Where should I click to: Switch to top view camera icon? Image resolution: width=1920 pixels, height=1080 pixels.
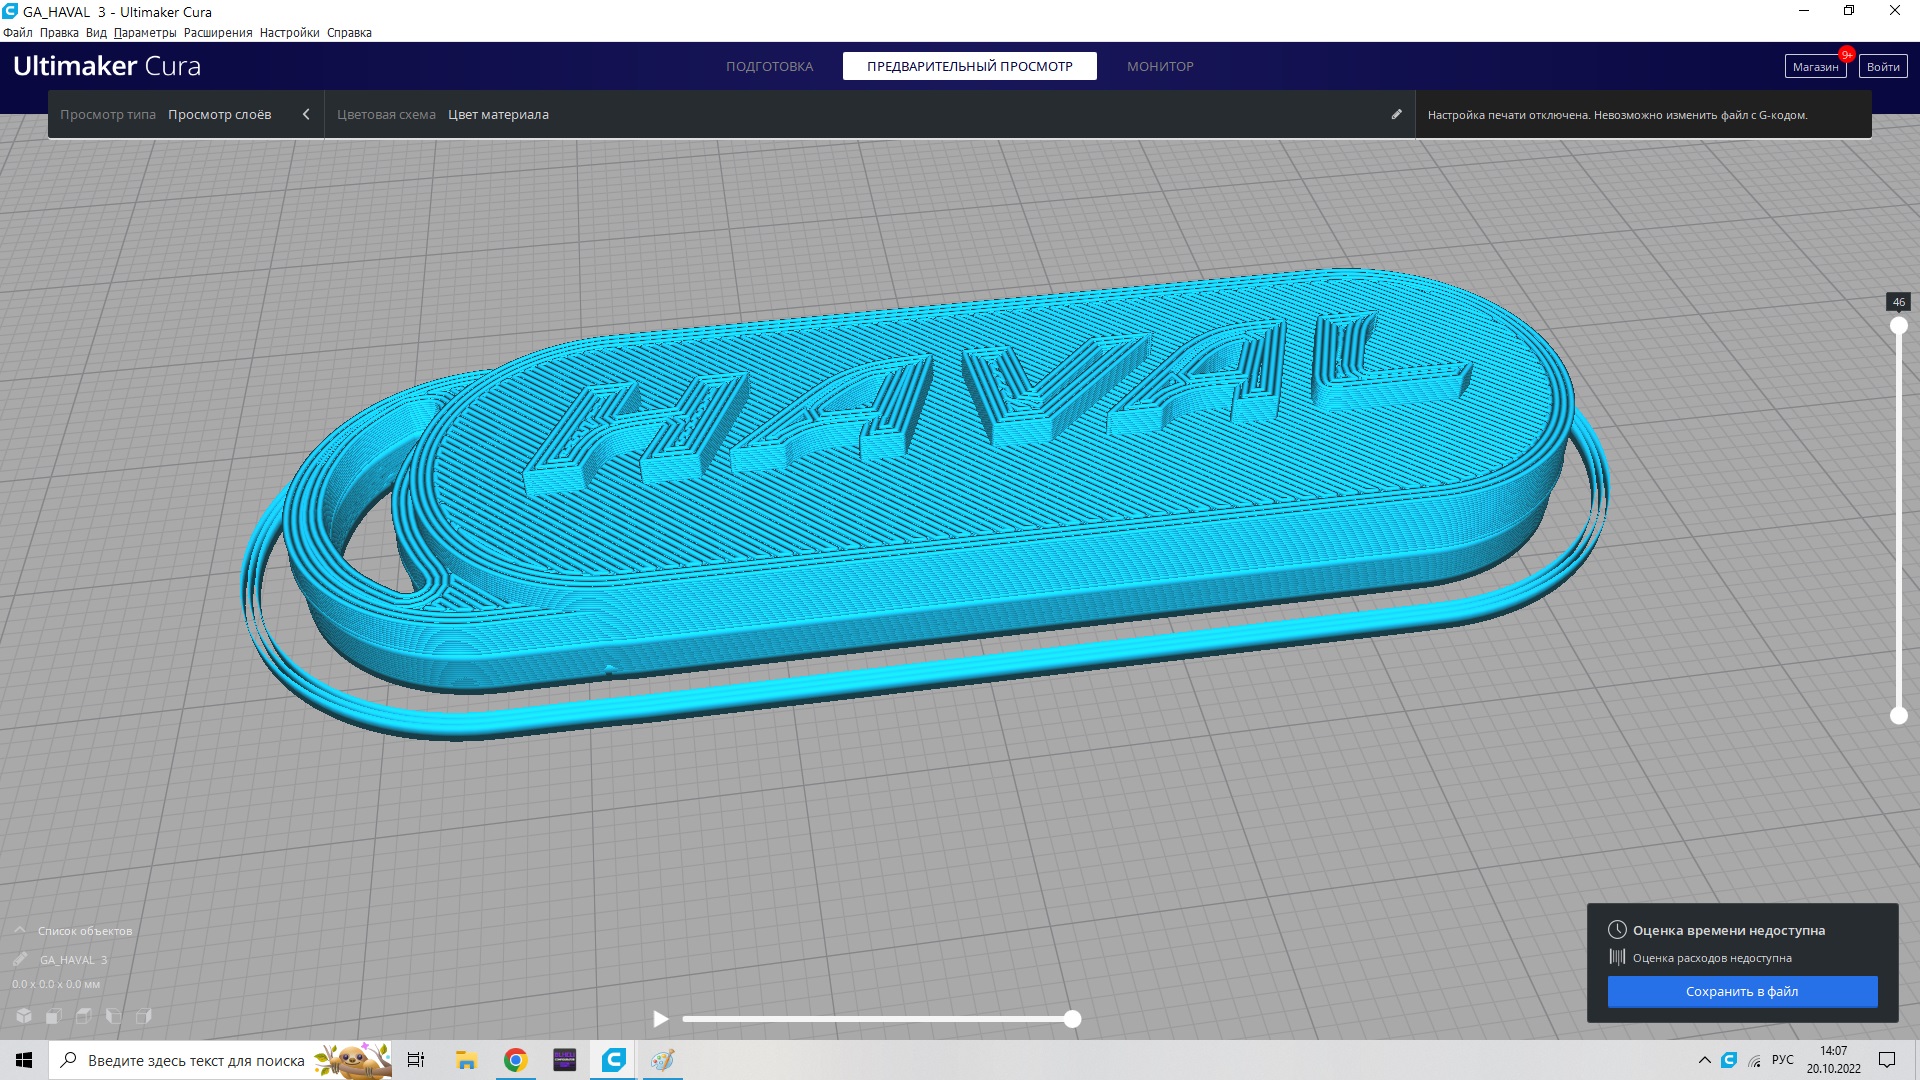(x=84, y=1016)
